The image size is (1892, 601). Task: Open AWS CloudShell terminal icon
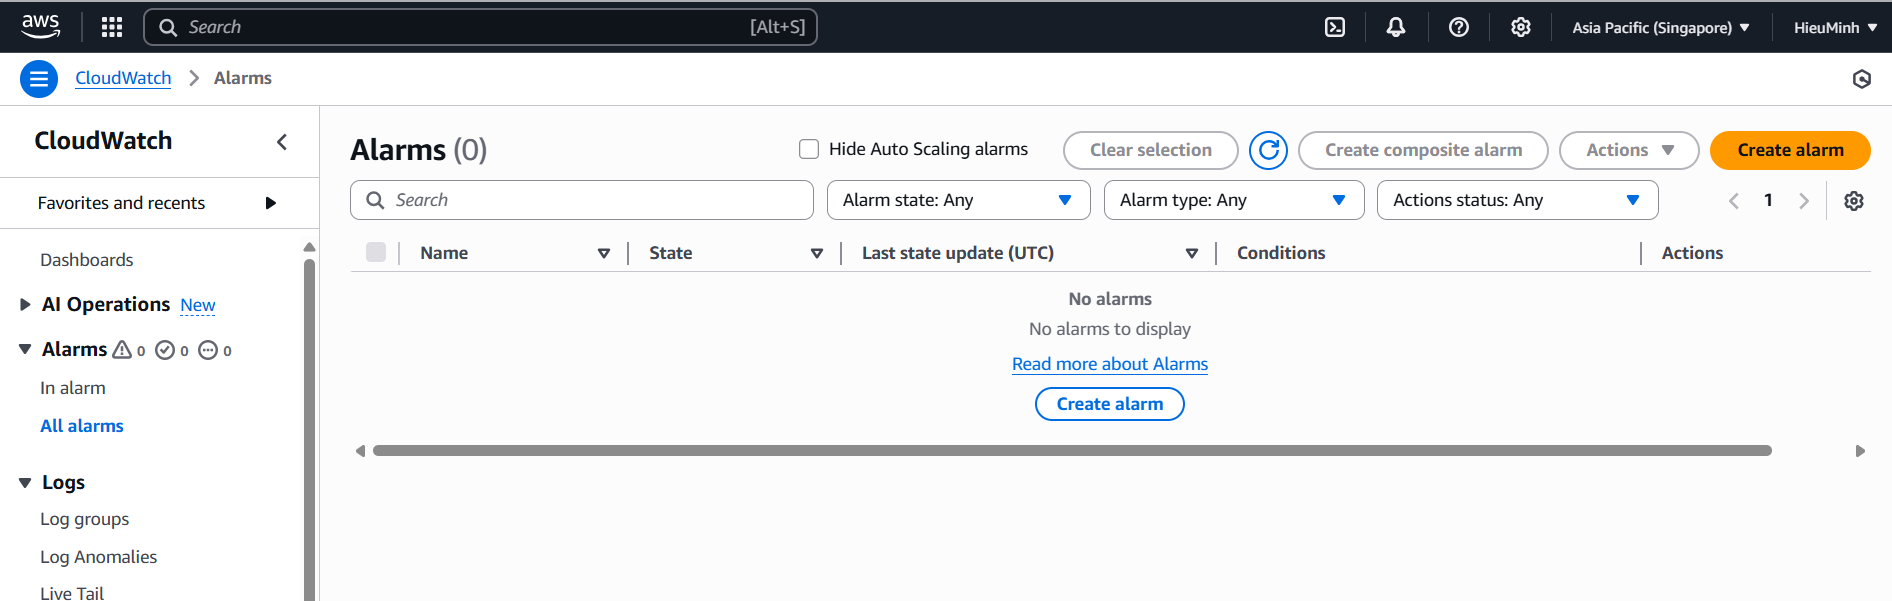point(1335,27)
